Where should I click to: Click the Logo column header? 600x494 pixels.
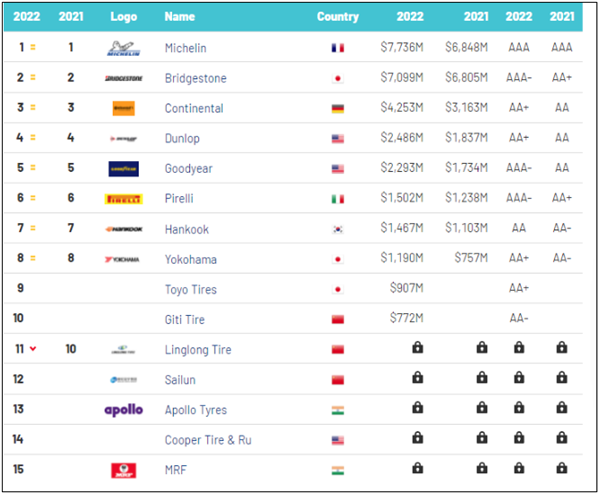point(123,17)
